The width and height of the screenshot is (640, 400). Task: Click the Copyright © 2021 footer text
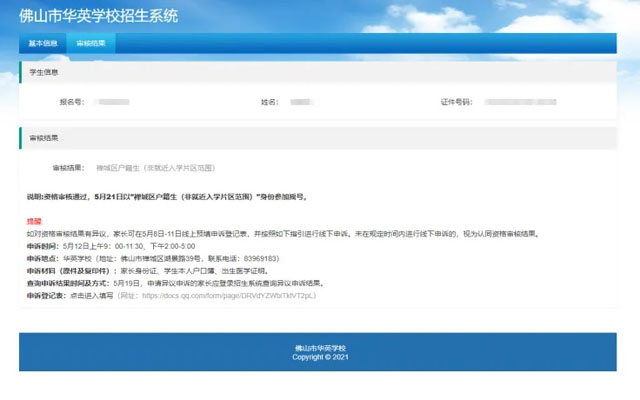tap(320, 357)
